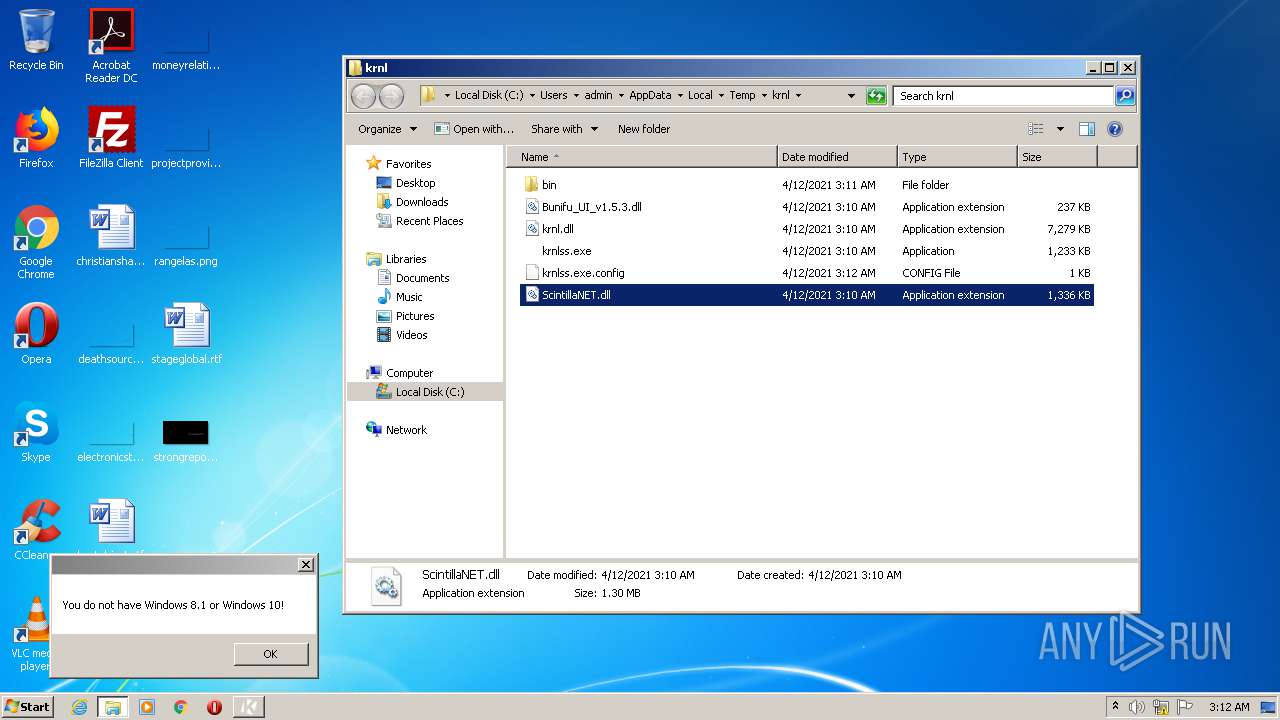
Task: Open Downloads in the Favorites list
Action: pos(421,202)
